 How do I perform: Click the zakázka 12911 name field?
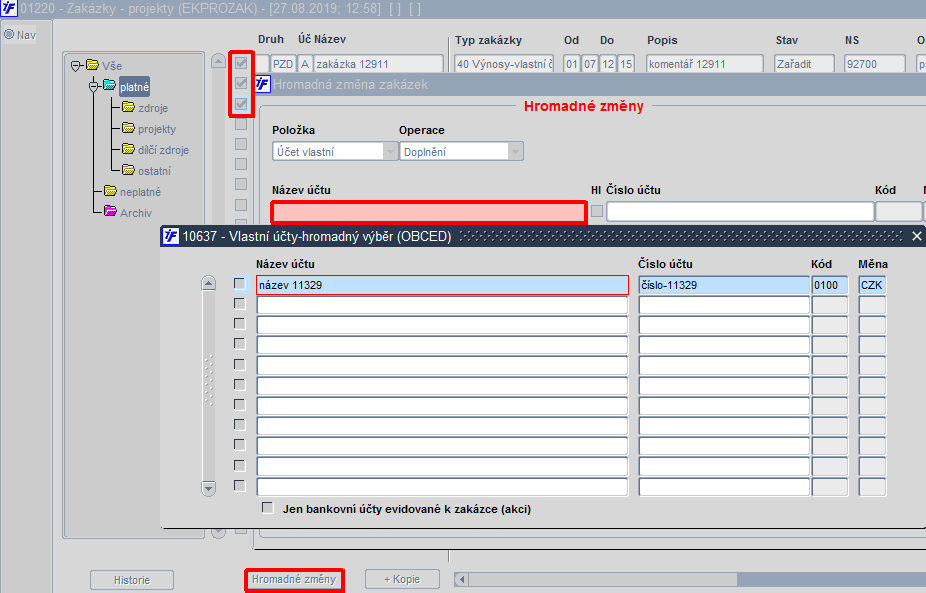(x=379, y=64)
